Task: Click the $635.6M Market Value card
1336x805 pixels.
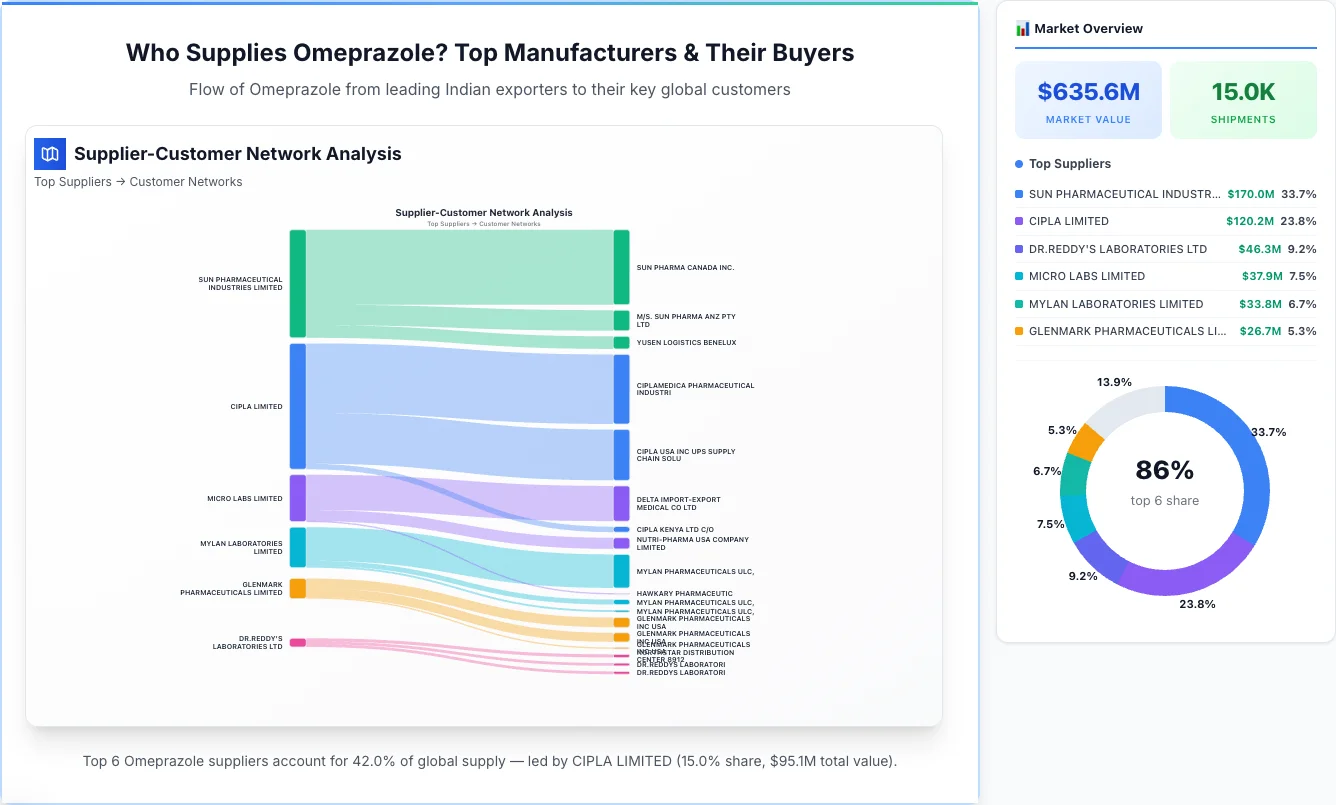Action: (x=1088, y=99)
